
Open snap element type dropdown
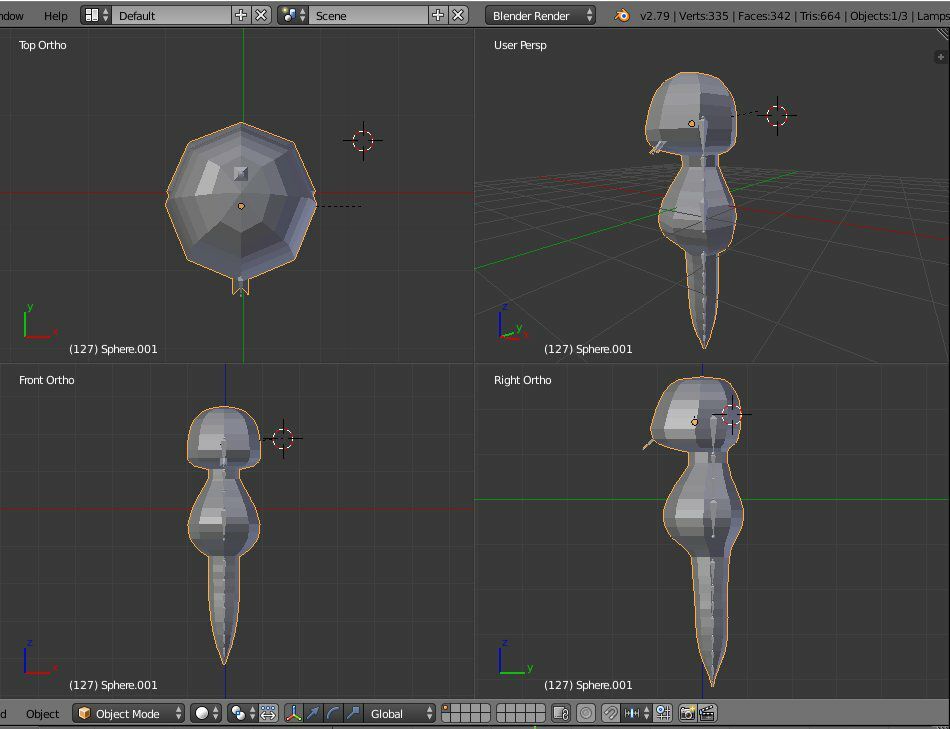tap(637, 713)
